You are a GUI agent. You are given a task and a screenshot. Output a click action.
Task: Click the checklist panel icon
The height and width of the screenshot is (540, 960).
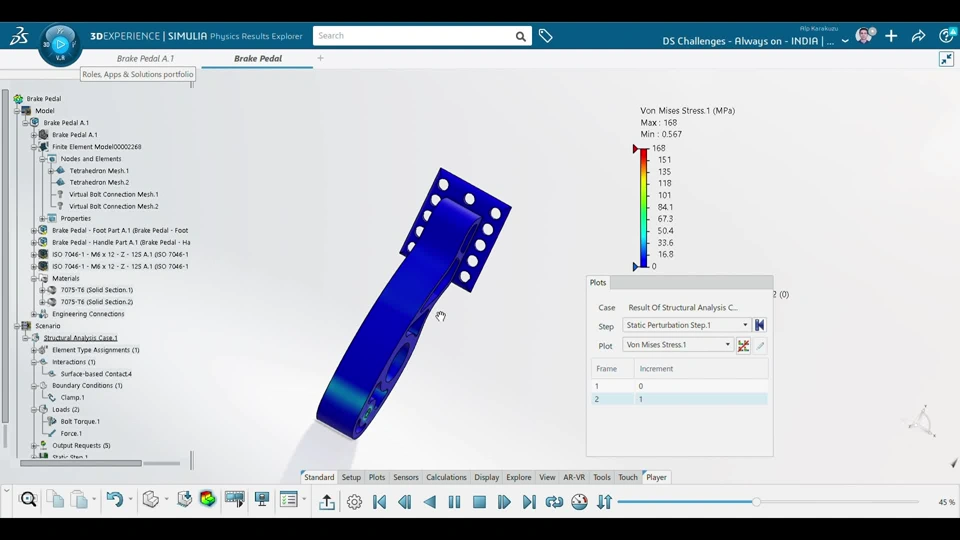[x=288, y=500]
